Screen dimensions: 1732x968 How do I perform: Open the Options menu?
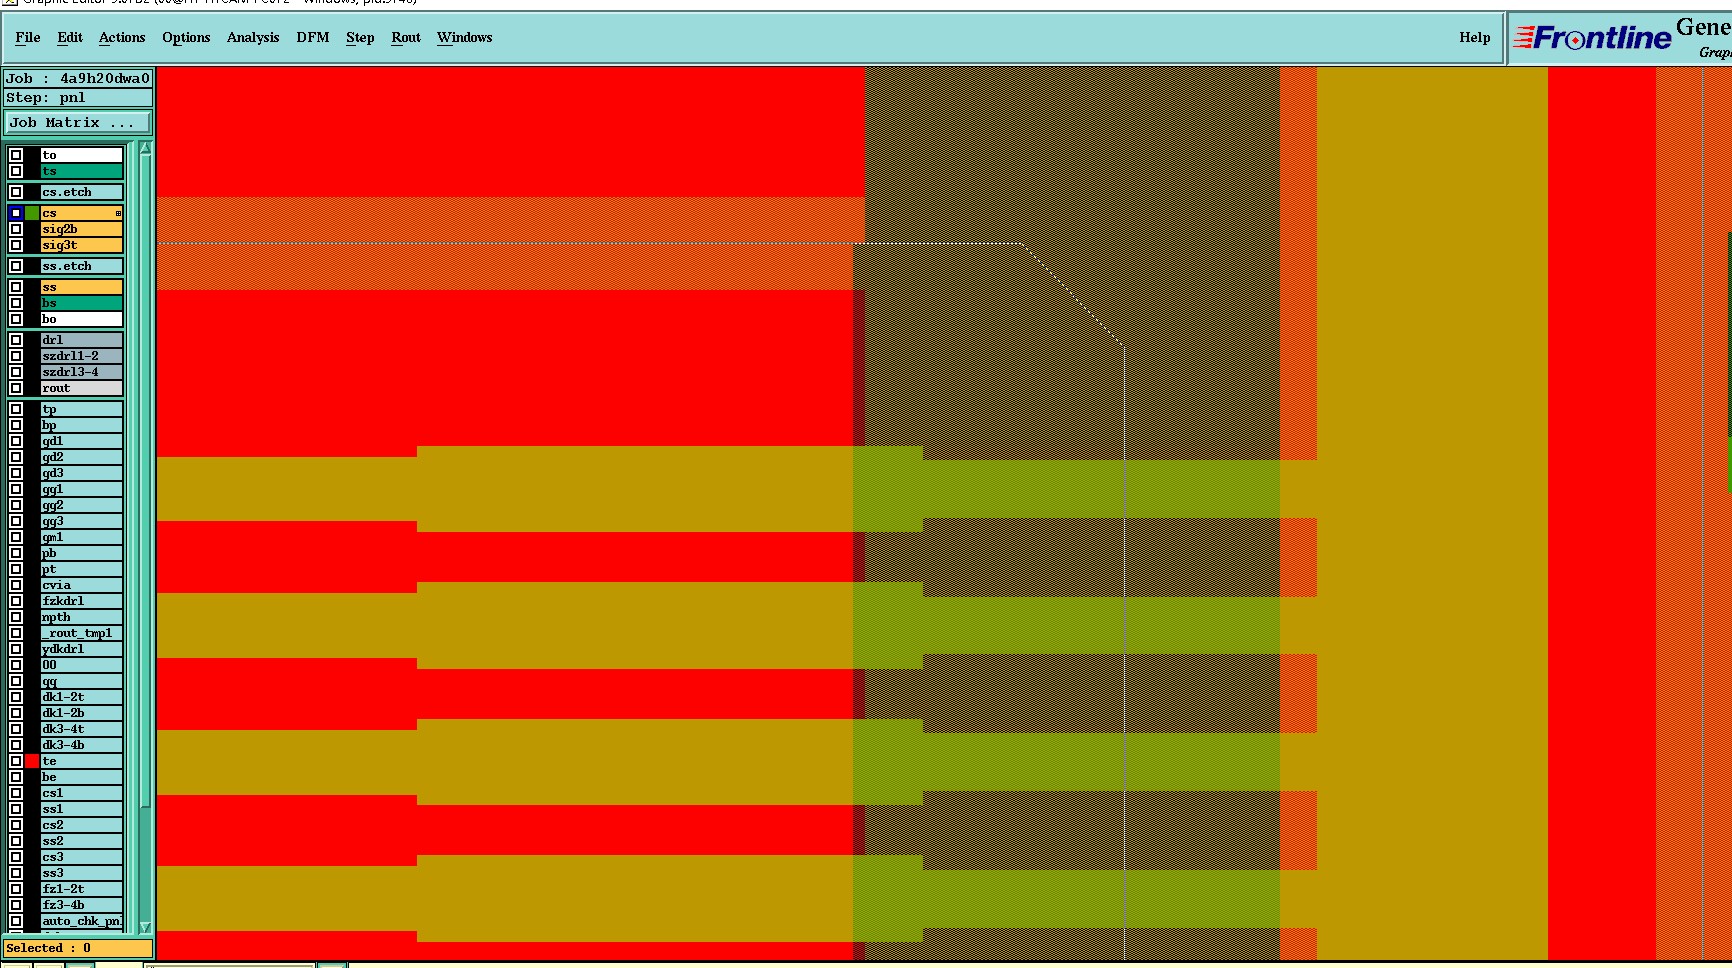coord(186,38)
